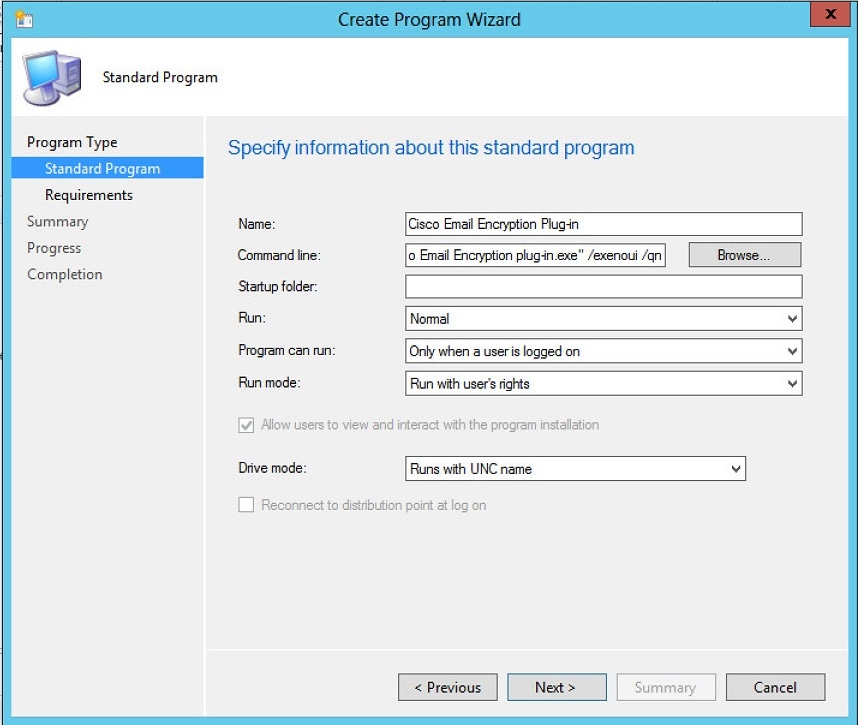858x725 pixels.
Task: Click inside the Name field
Action: coord(600,224)
